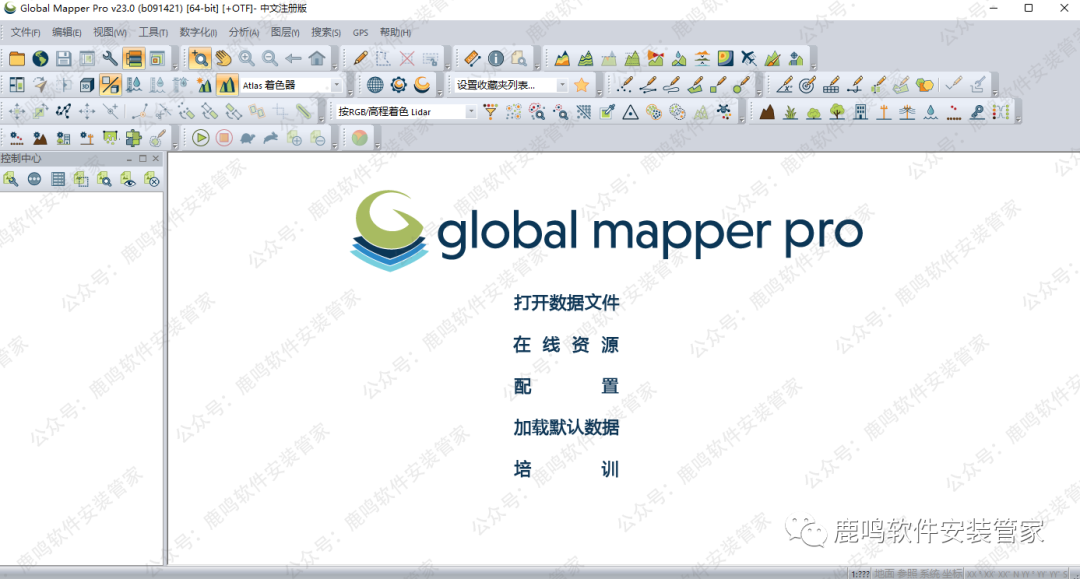1080x579 pixels.
Task: Click the open folder icon in toolbar
Action: [17, 58]
